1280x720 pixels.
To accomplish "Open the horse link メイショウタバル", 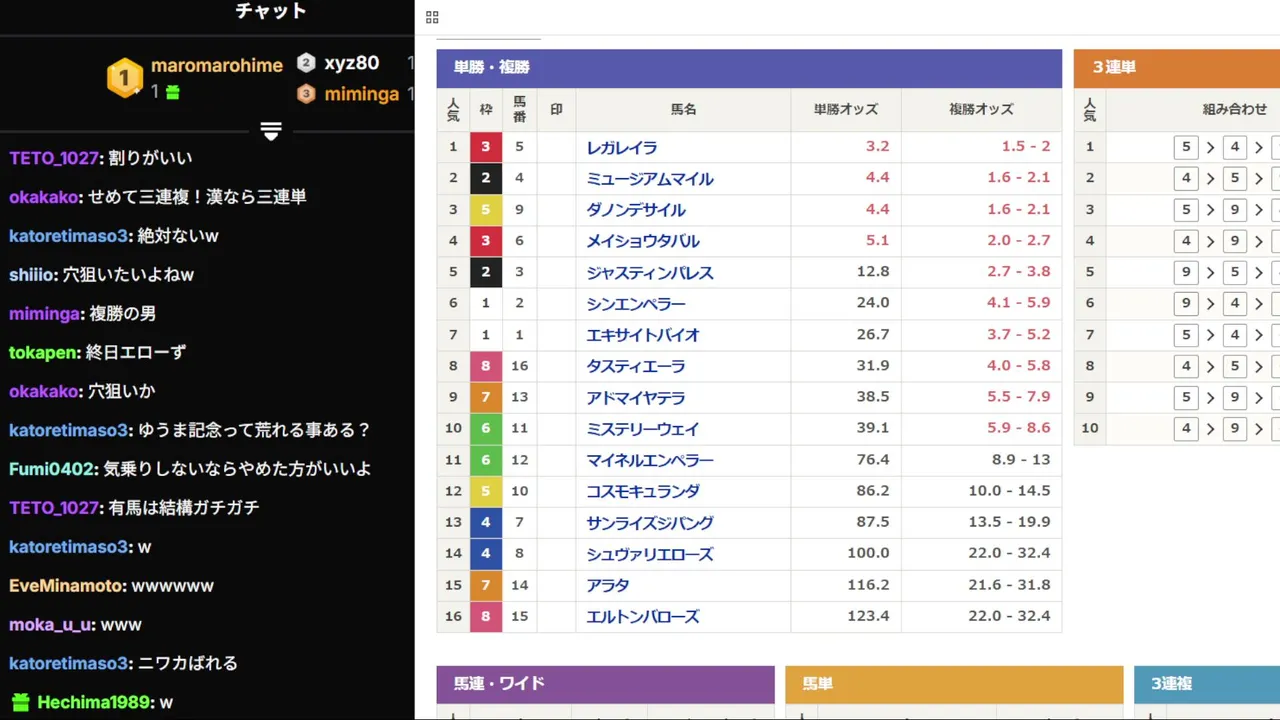I will coord(643,241).
